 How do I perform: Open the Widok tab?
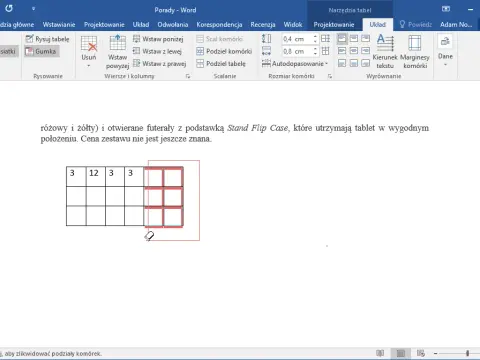pyautogui.click(x=293, y=24)
